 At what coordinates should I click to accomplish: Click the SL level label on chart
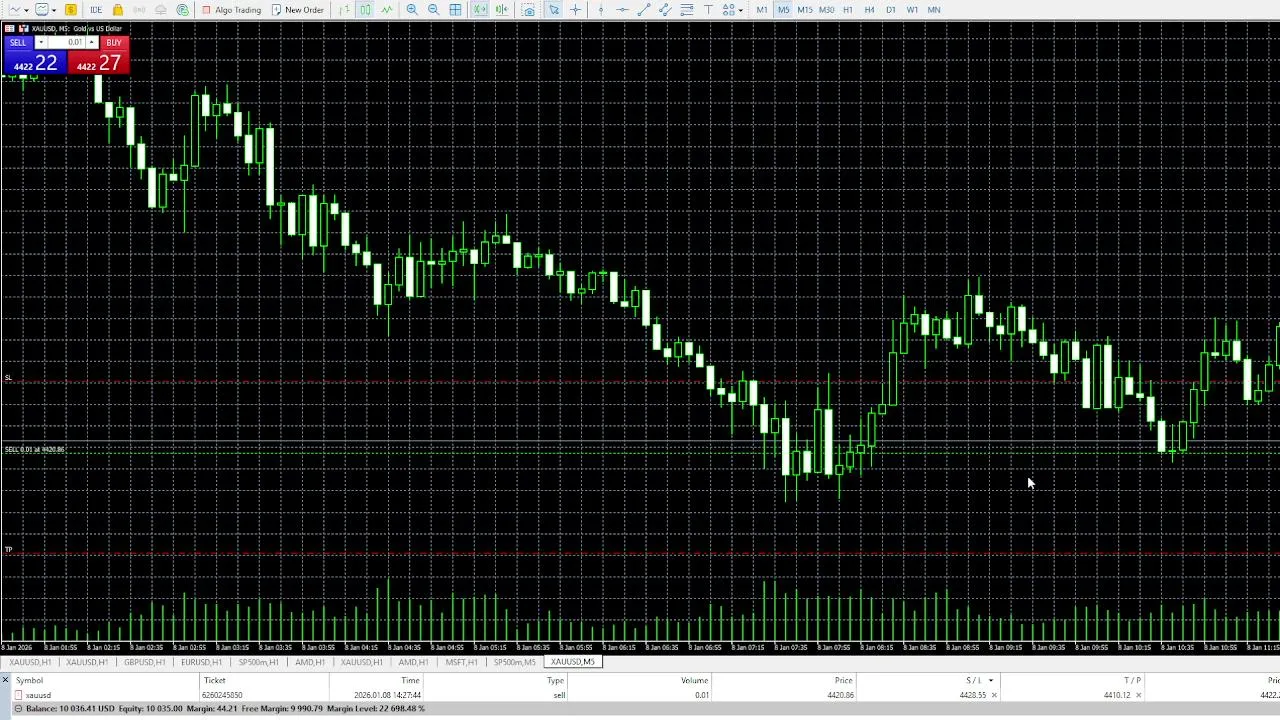pyautogui.click(x=8, y=378)
